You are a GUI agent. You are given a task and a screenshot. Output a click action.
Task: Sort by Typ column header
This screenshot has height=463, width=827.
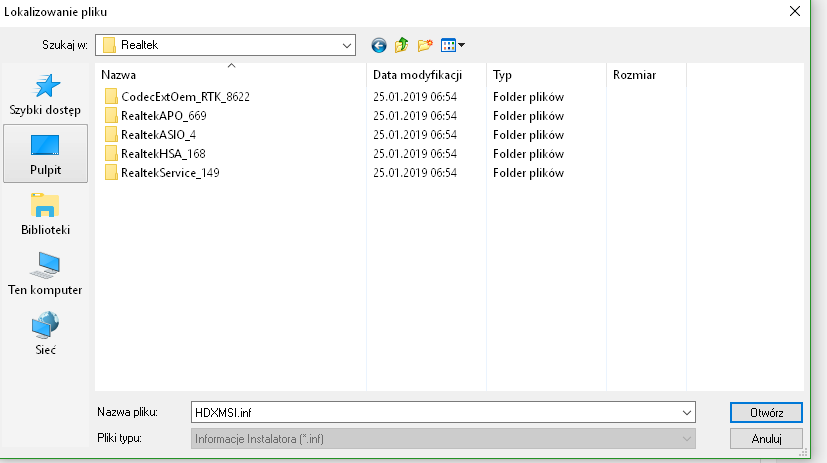tap(546, 75)
